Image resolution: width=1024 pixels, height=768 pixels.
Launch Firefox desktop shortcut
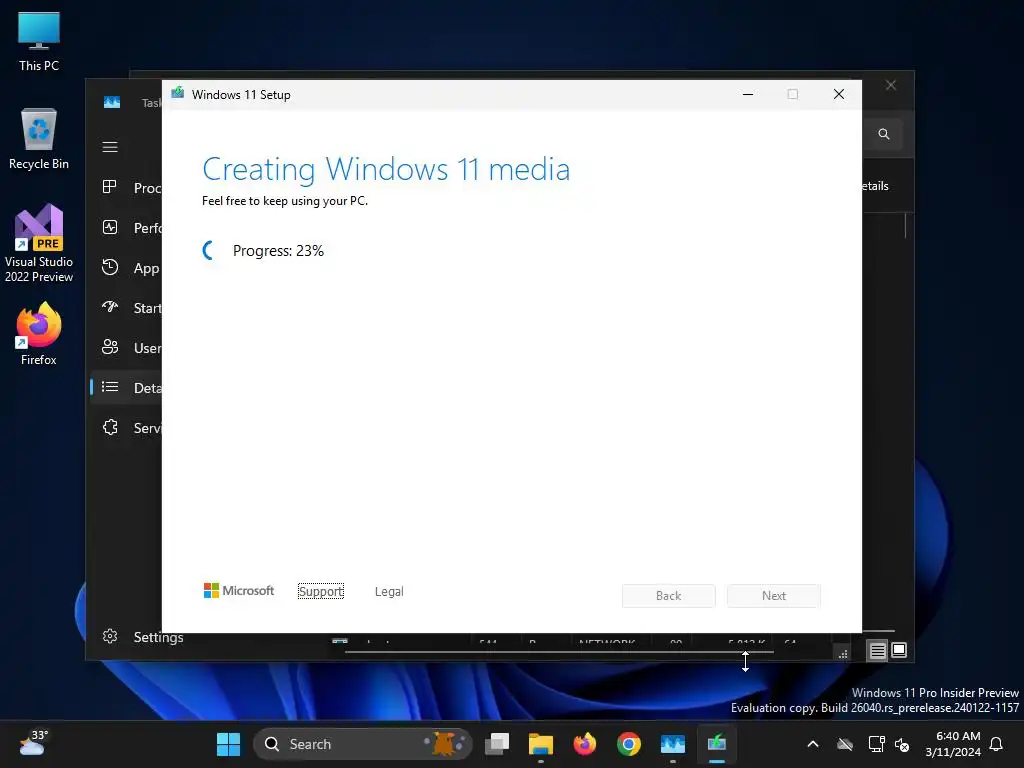[39, 334]
